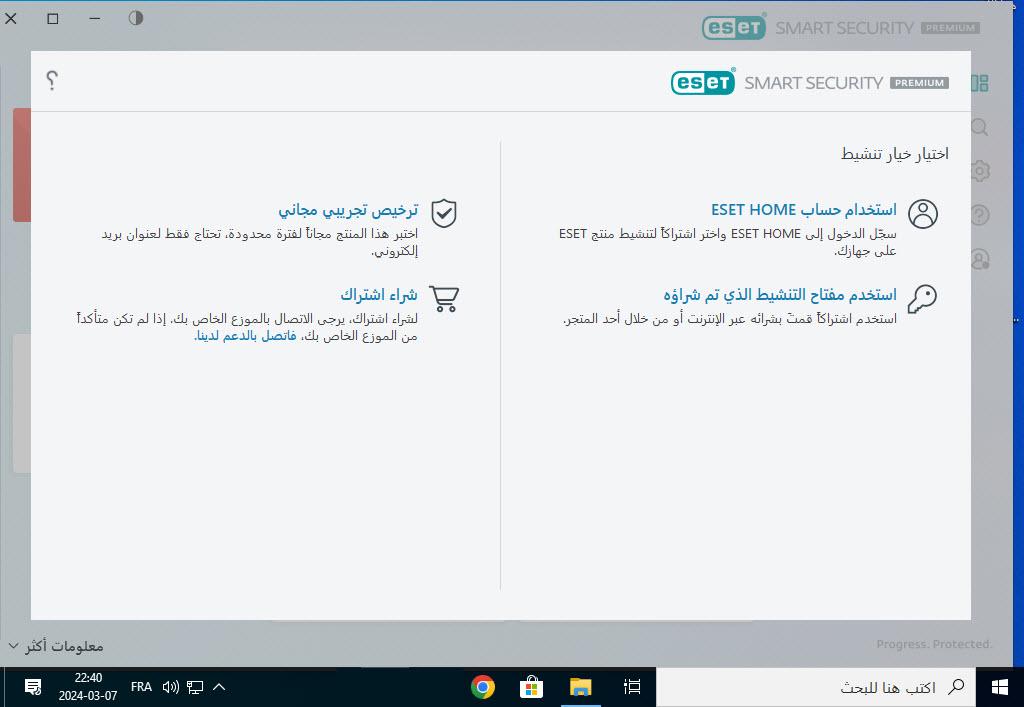Open File Explorer from the taskbar
The height and width of the screenshot is (707, 1024).
(x=581, y=687)
